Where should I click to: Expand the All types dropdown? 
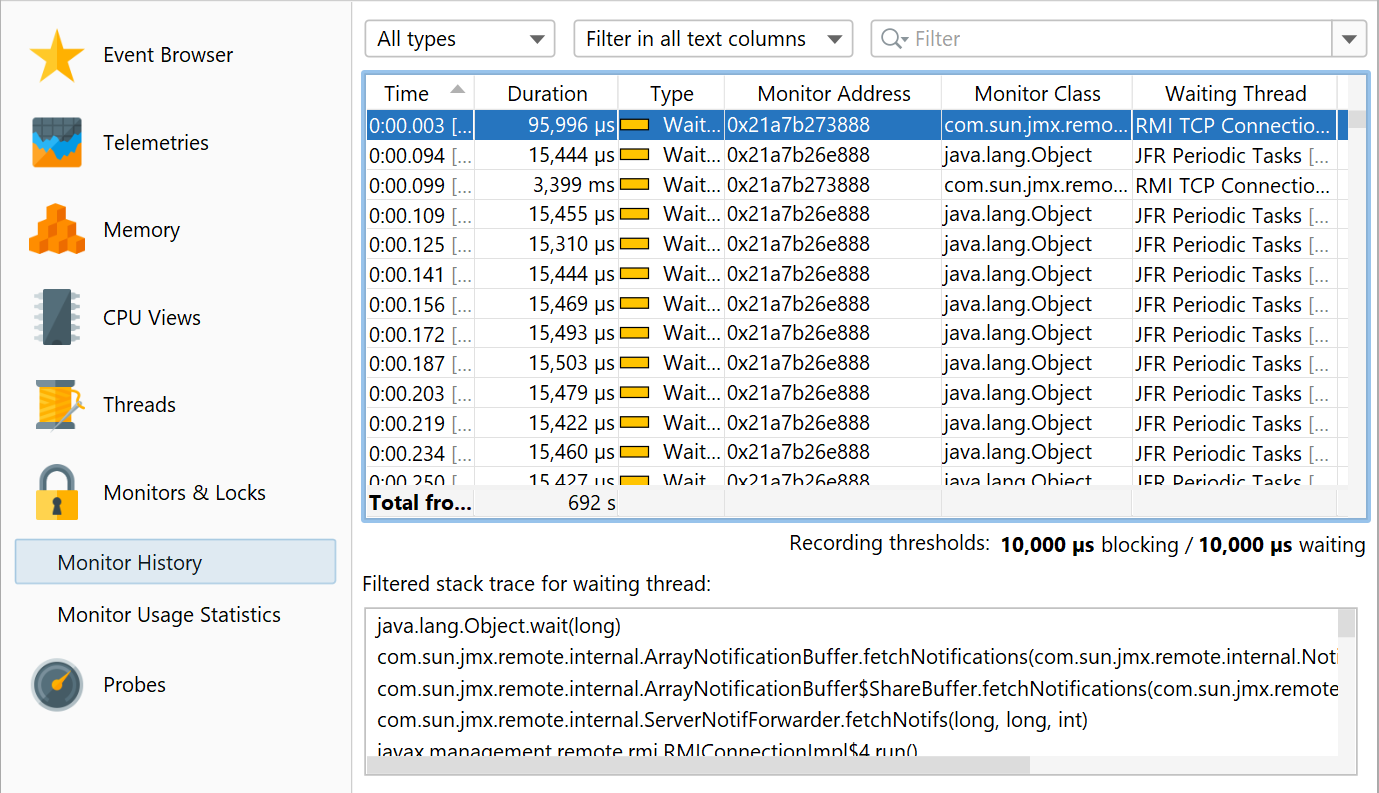click(459, 39)
